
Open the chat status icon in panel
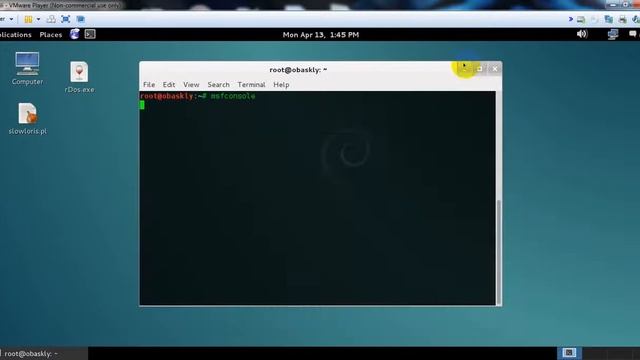[633, 34]
